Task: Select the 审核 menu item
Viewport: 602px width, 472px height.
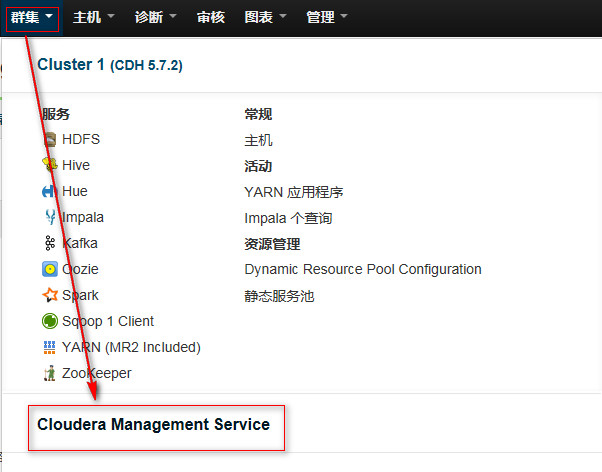Action: [x=211, y=17]
